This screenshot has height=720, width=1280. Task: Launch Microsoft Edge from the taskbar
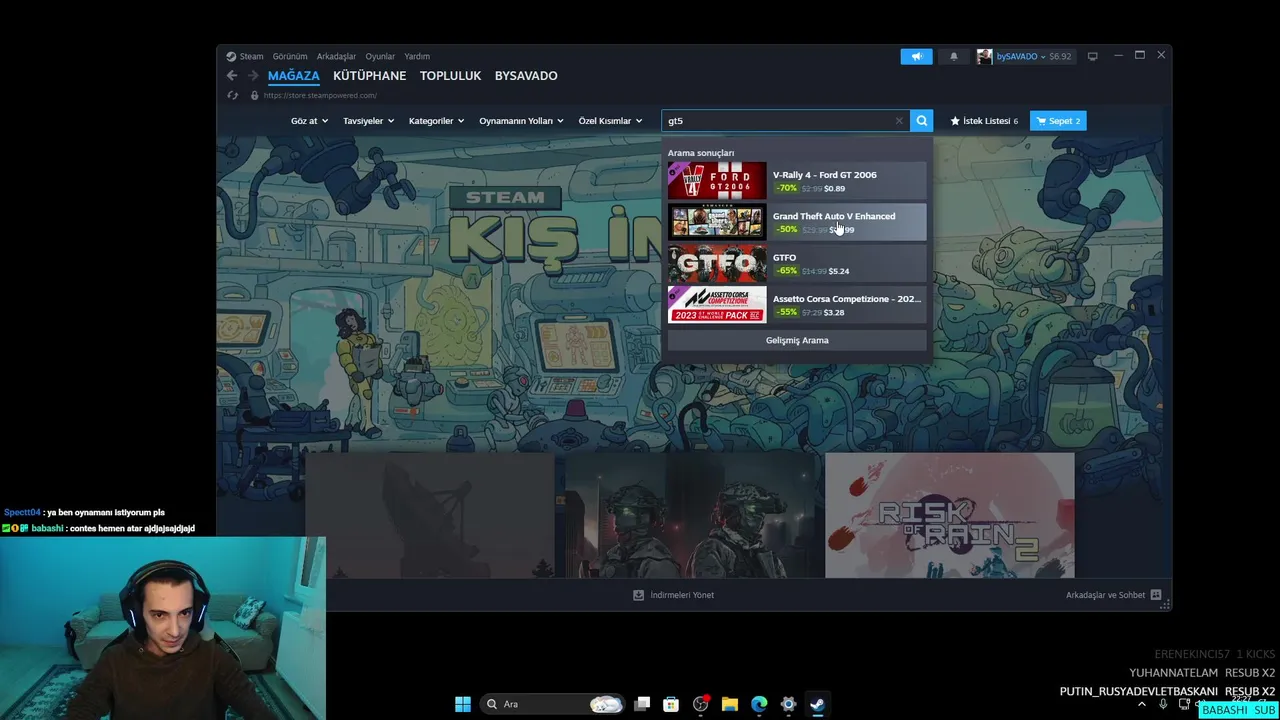[x=759, y=704]
